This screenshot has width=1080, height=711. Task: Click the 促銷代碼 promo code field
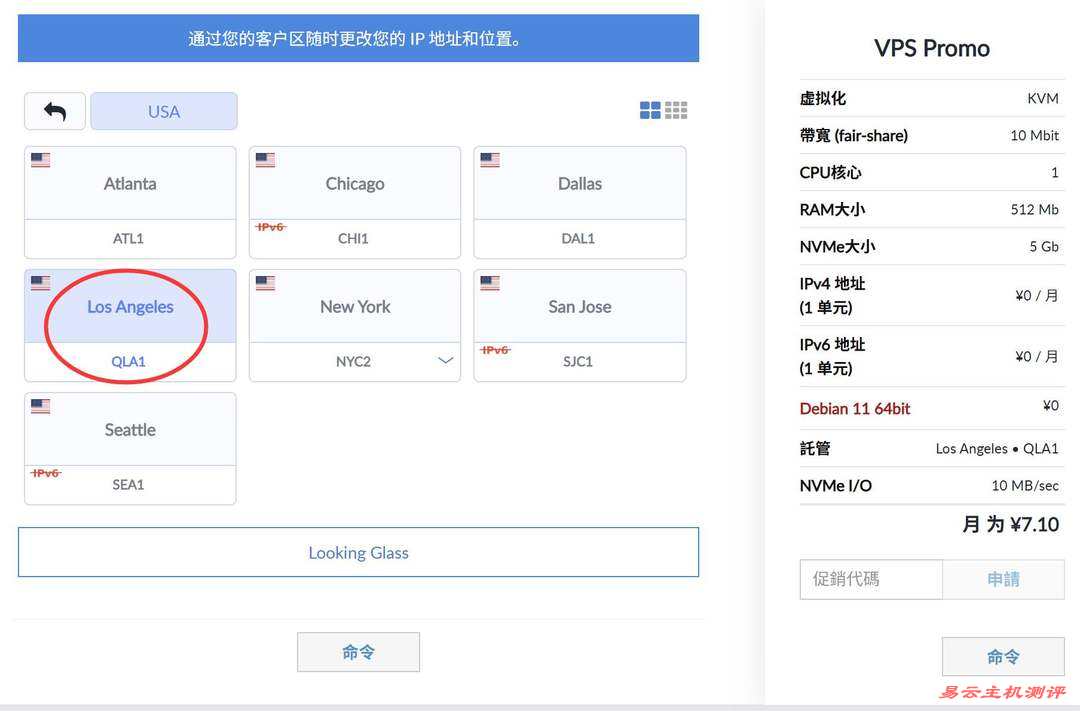870,579
